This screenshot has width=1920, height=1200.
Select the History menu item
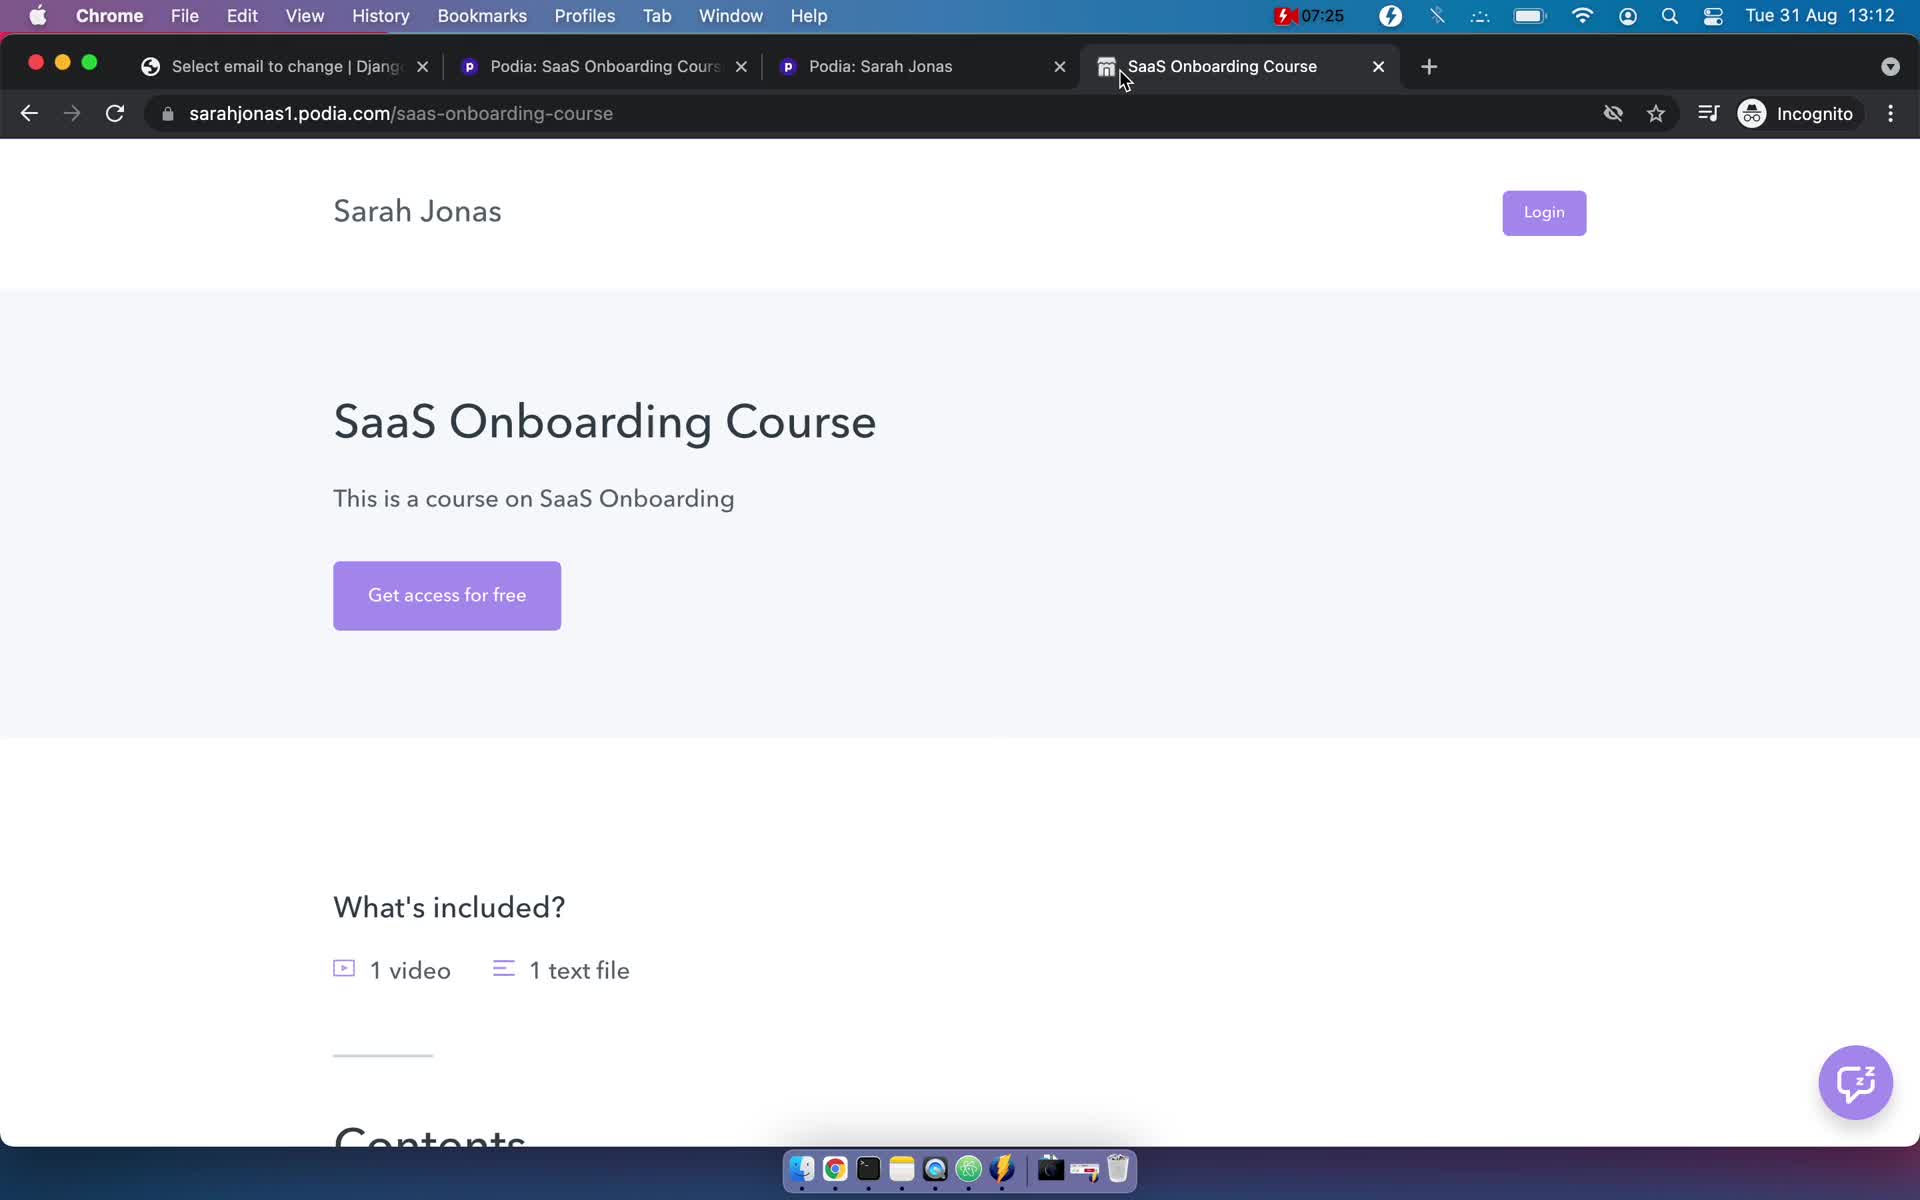pyautogui.click(x=382, y=15)
